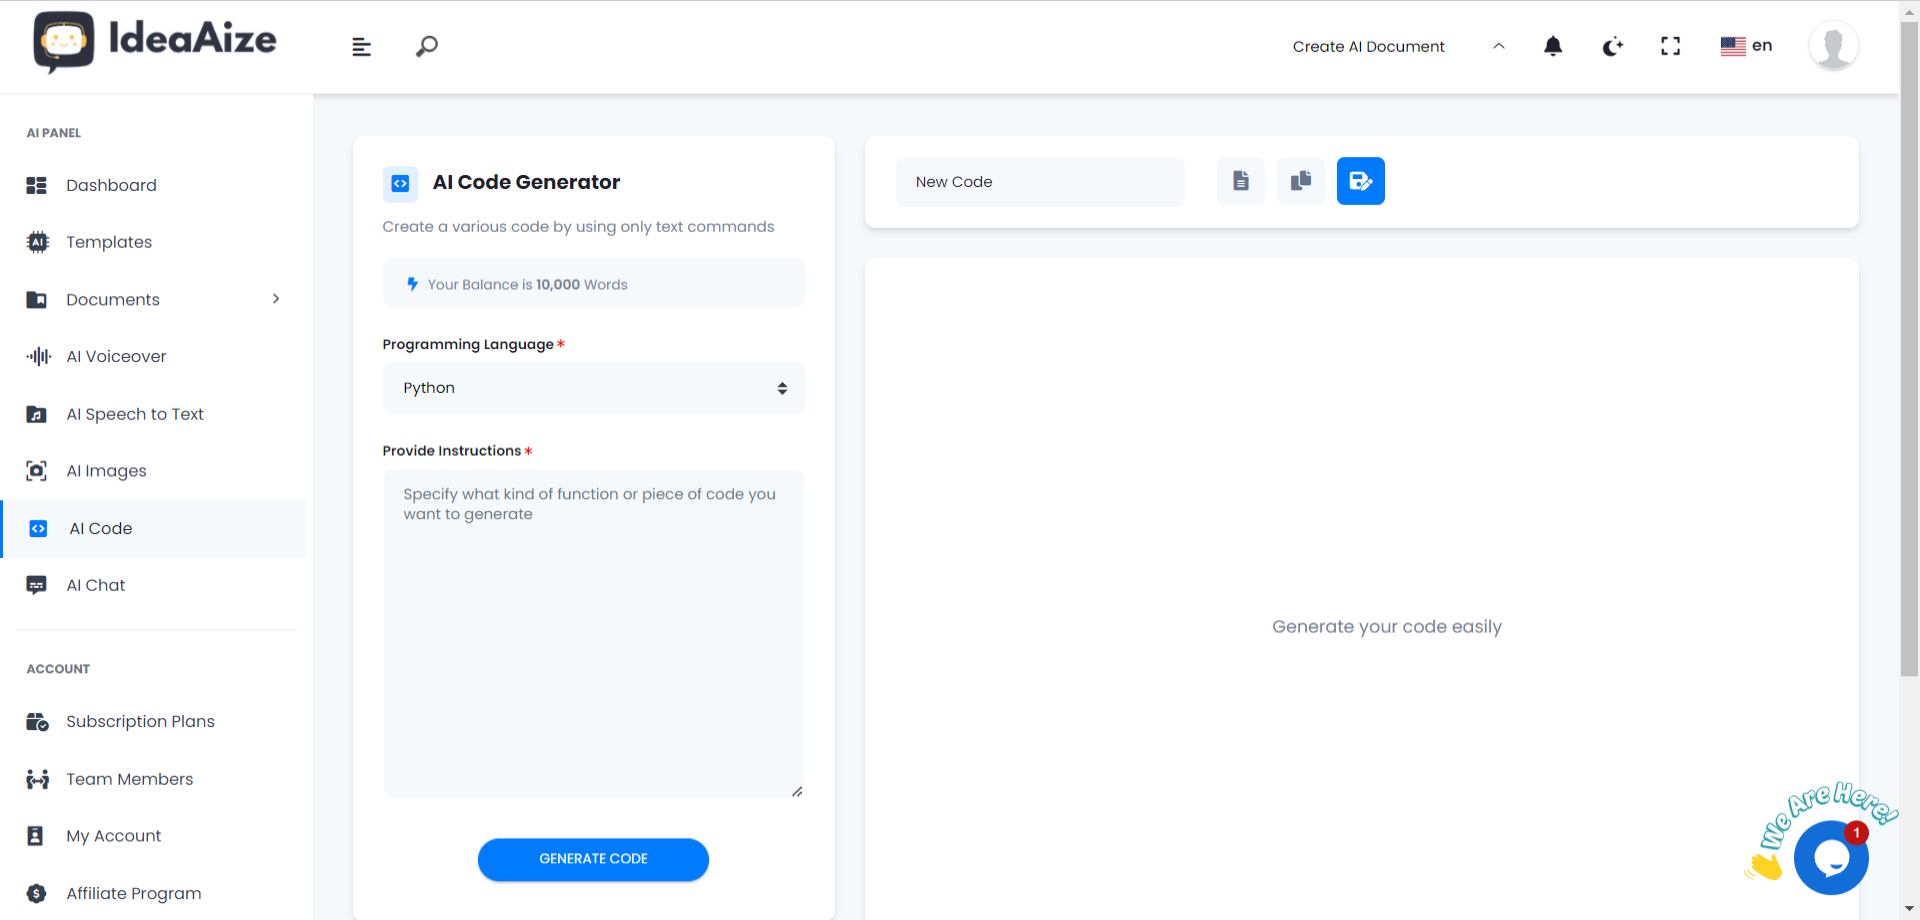This screenshot has height=920, width=1920.
Task: Switch interface language via the en flag
Action: 1746,45
